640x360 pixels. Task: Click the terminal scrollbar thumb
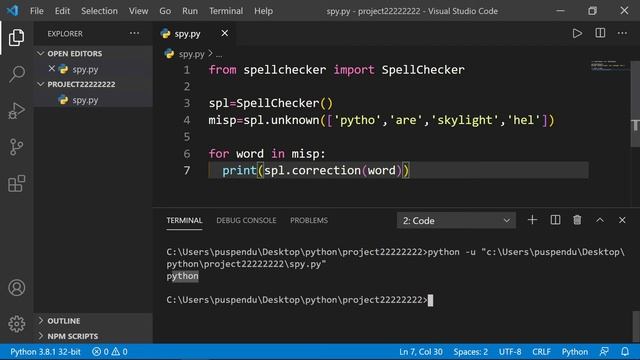[636, 327]
